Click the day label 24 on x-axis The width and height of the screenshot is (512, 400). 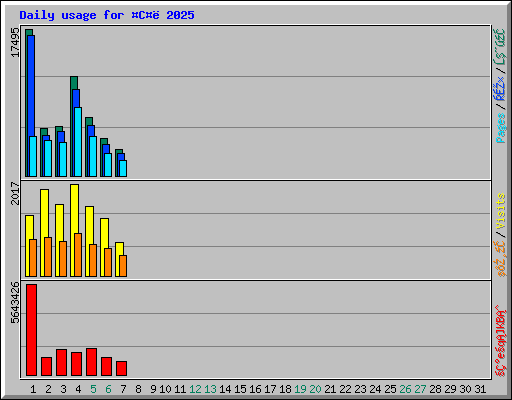375,389
